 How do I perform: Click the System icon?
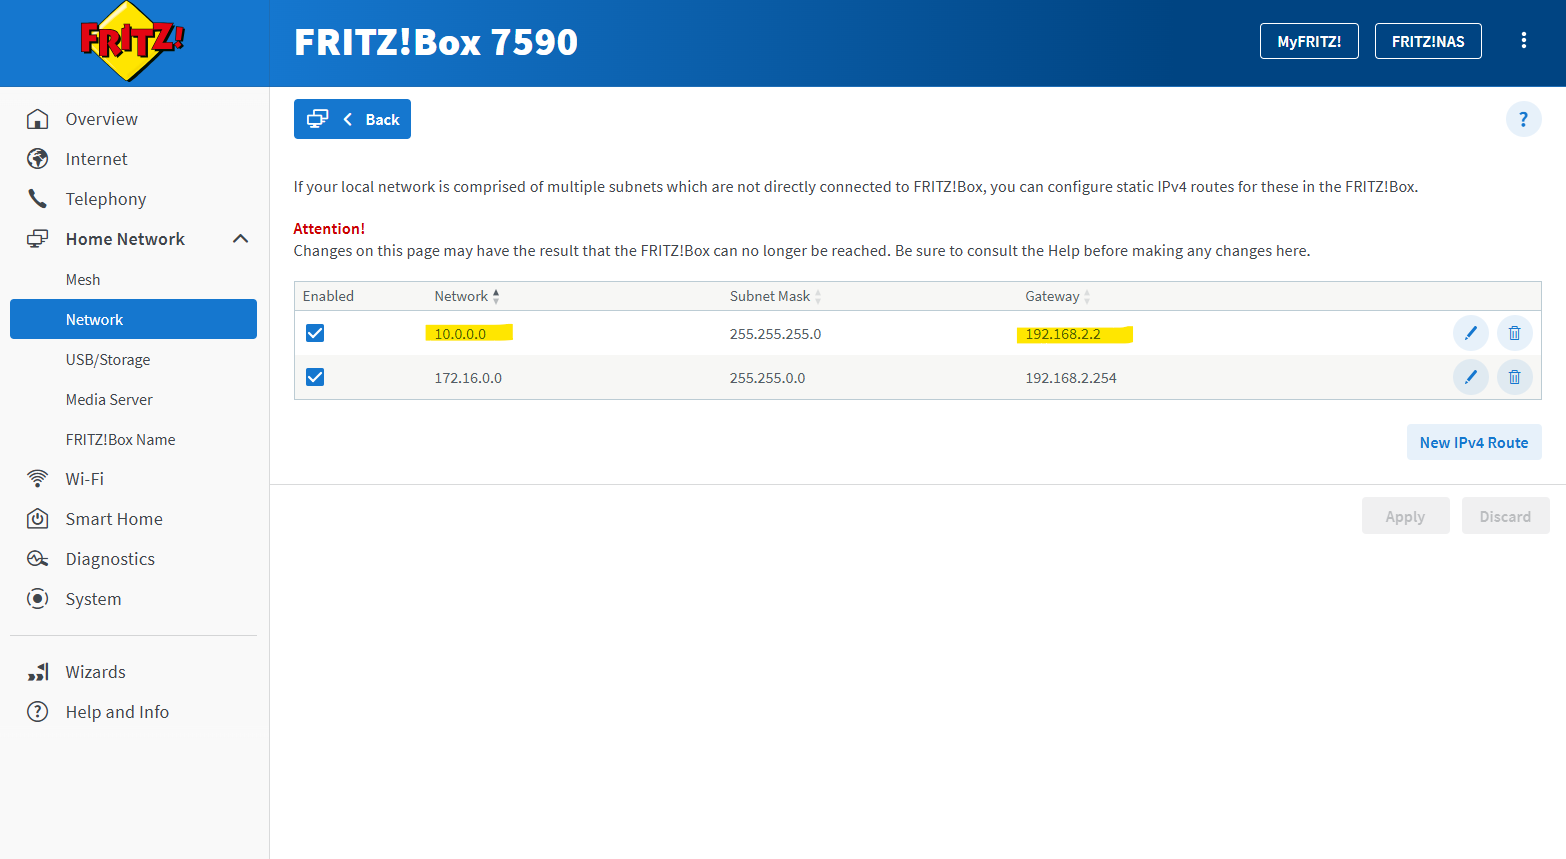click(38, 599)
